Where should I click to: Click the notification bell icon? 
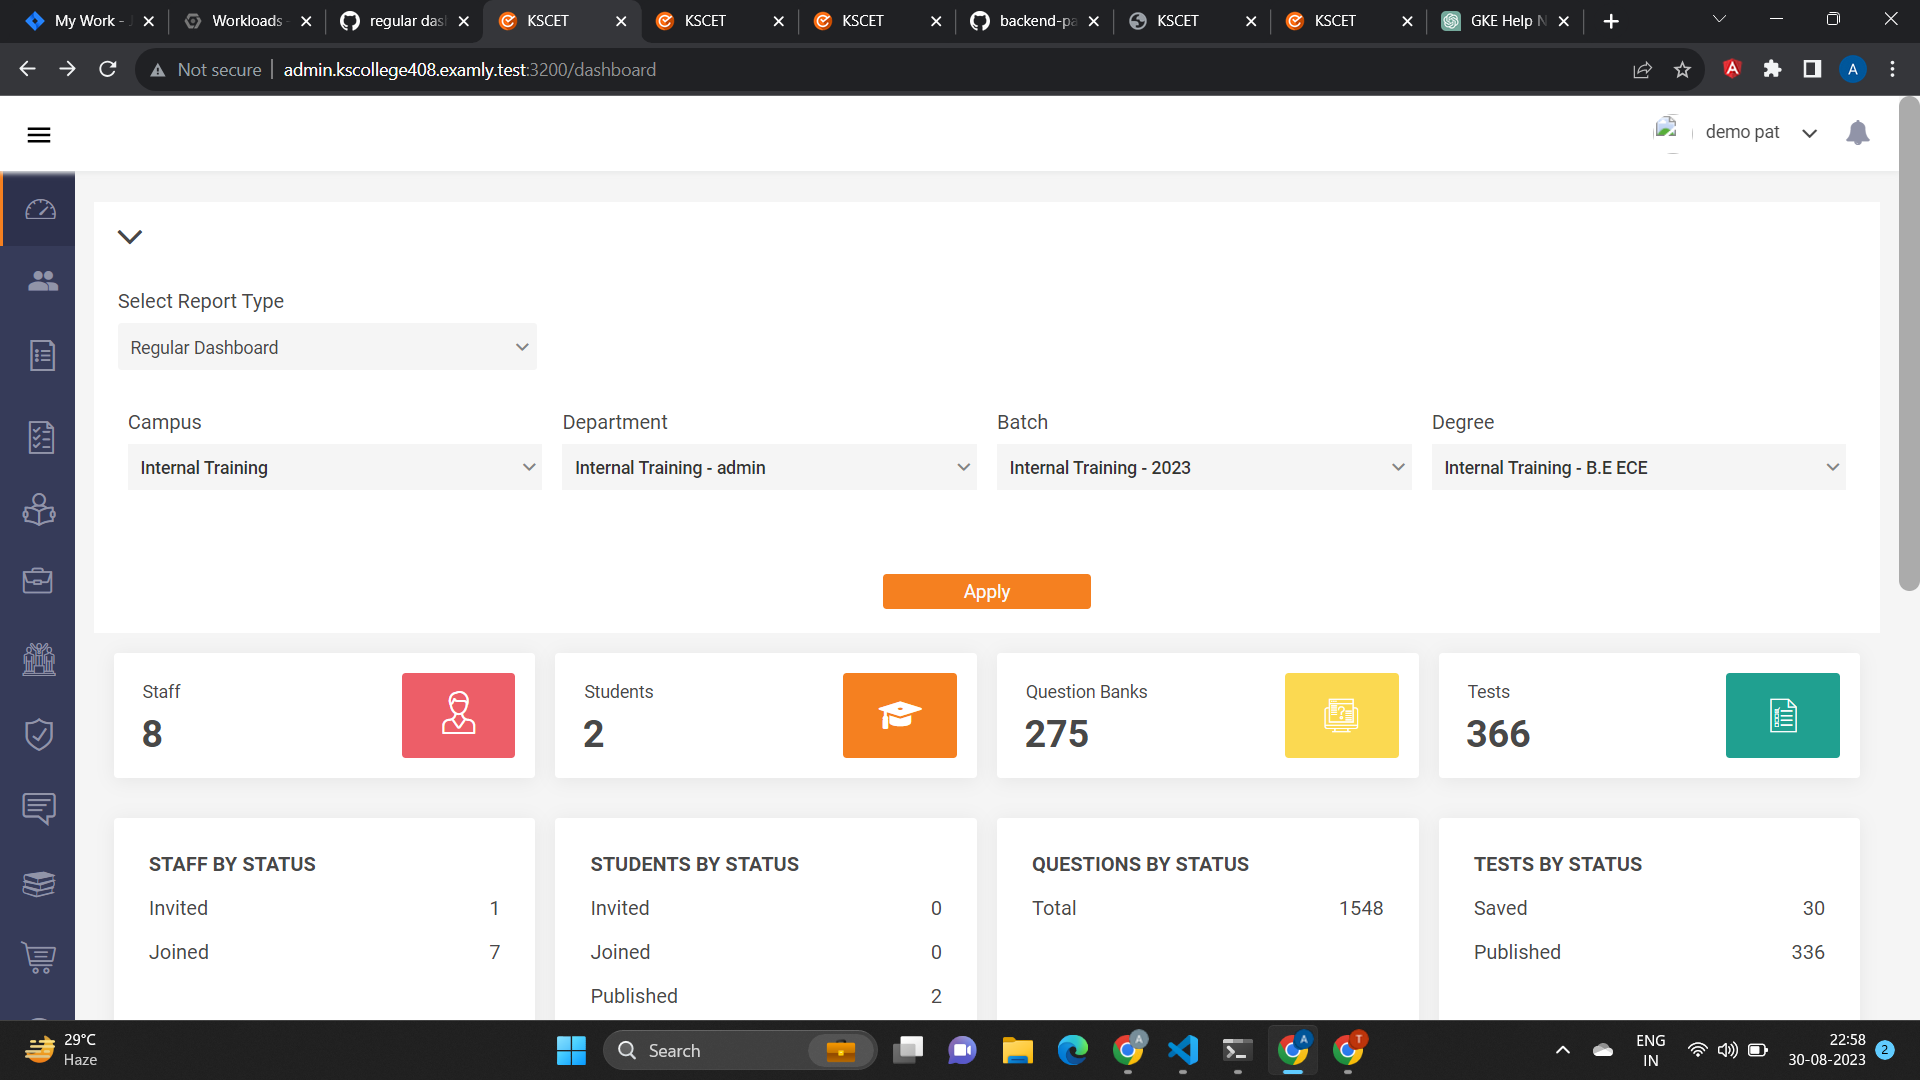click(1858, 133)
